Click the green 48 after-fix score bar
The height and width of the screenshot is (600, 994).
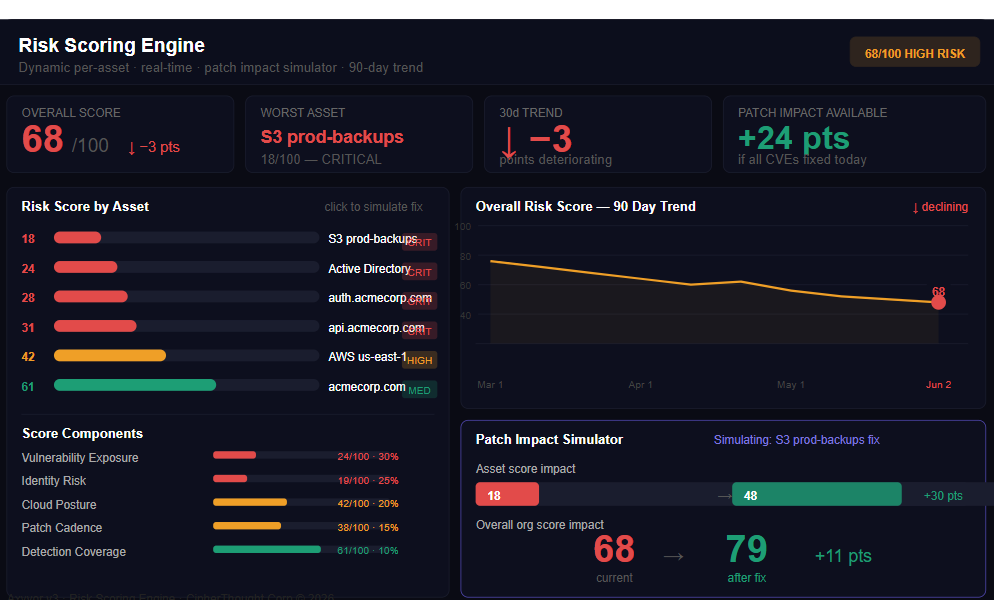point(816,494)
